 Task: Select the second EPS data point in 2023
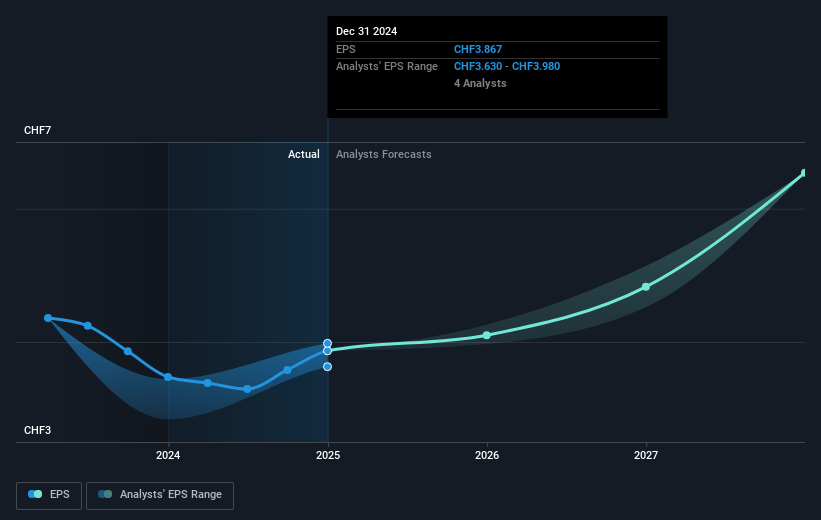(88, 326)
